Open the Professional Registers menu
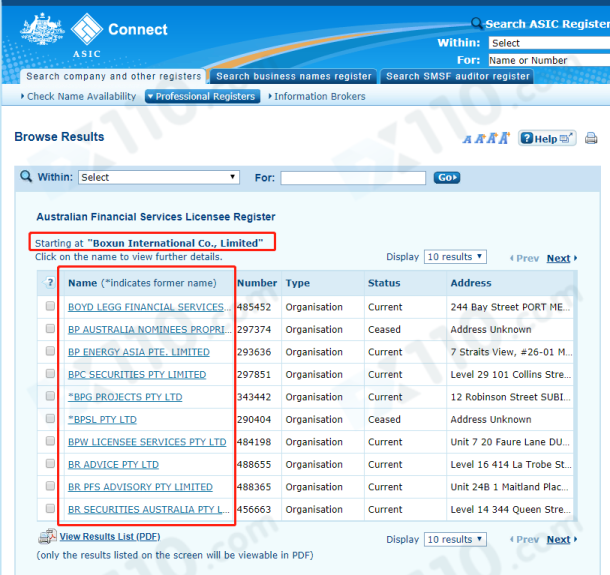 (x=202, y=97)
